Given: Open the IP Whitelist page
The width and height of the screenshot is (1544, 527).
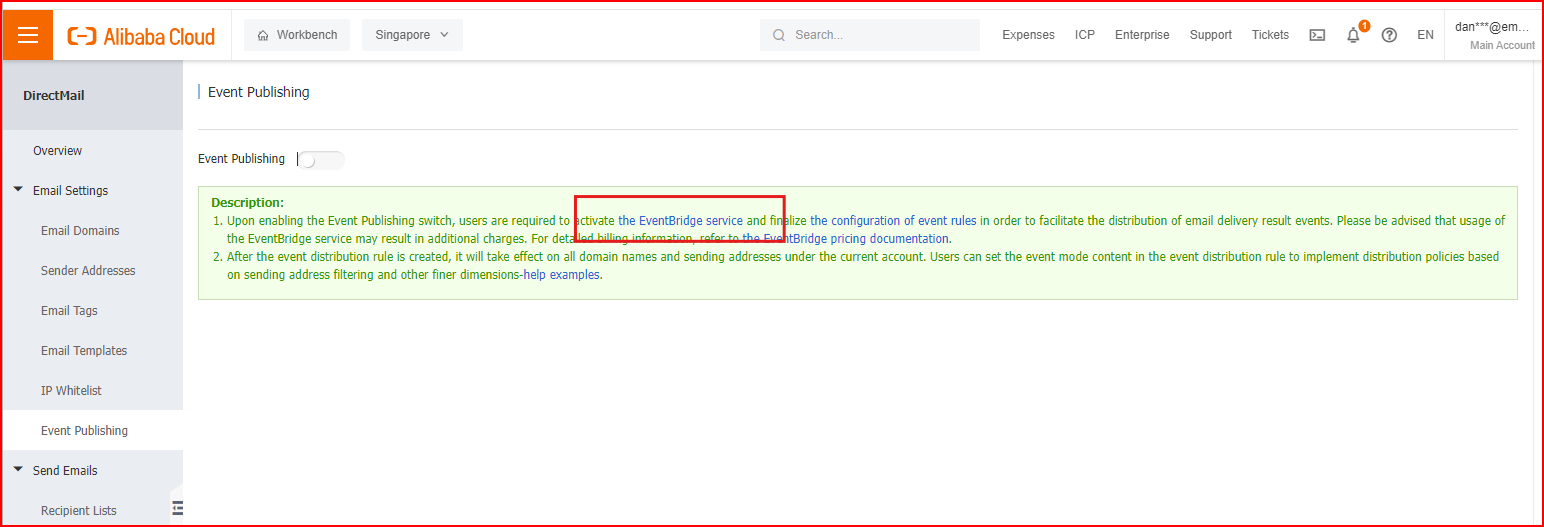Looking at the screenshot, I should 71,391.
